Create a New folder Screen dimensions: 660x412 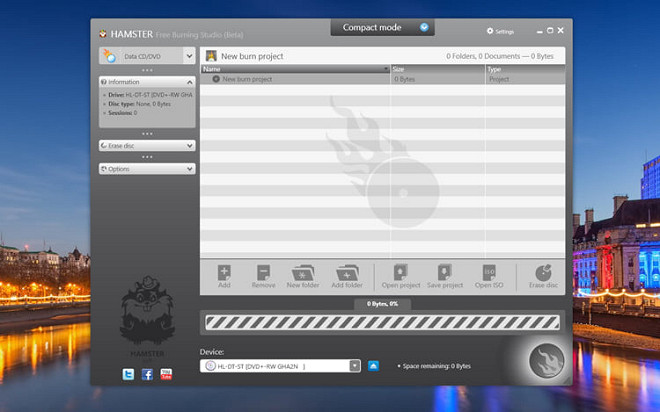click(x=303, y=276)
